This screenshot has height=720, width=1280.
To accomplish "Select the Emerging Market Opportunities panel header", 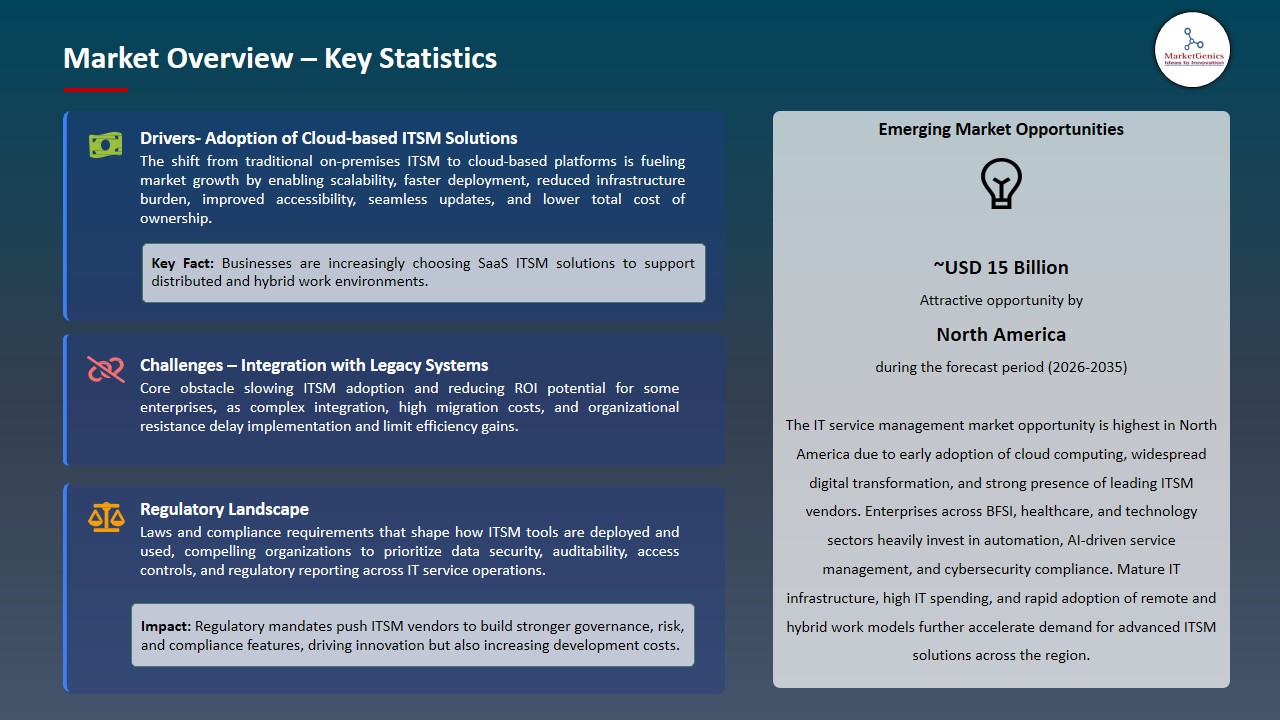I will click(x=1001, y=128).
